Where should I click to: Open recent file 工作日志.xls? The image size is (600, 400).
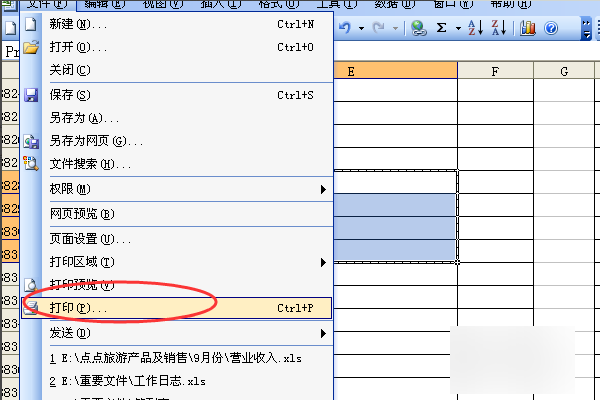(x=176, y=381)
